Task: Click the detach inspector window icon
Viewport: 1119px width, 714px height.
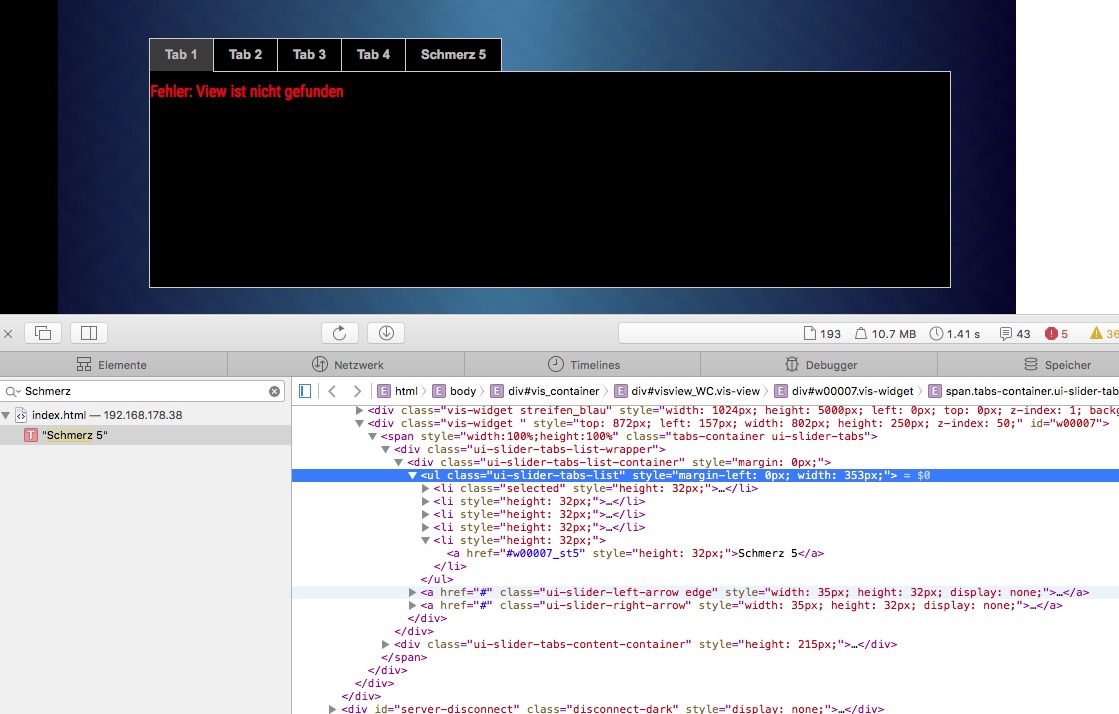Action: click(43, 333)
